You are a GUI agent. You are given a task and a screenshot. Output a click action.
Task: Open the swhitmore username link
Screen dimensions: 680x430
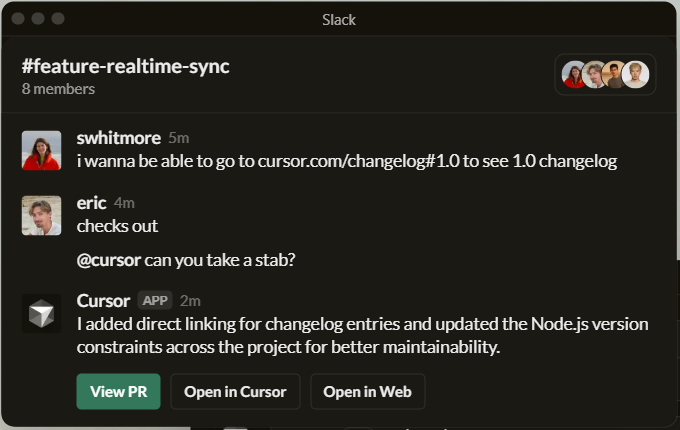click(118, 138)
